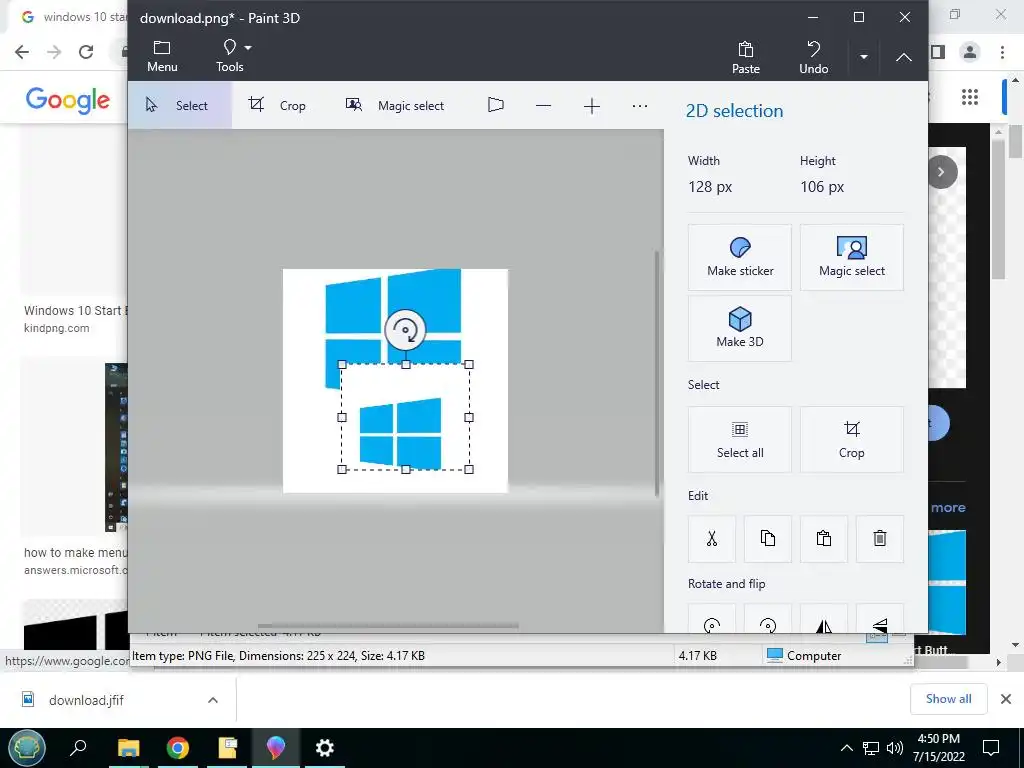The width and height of the screenshot is (1024, 768).
Task: Open the notification center icon
Action: [991, 748]
